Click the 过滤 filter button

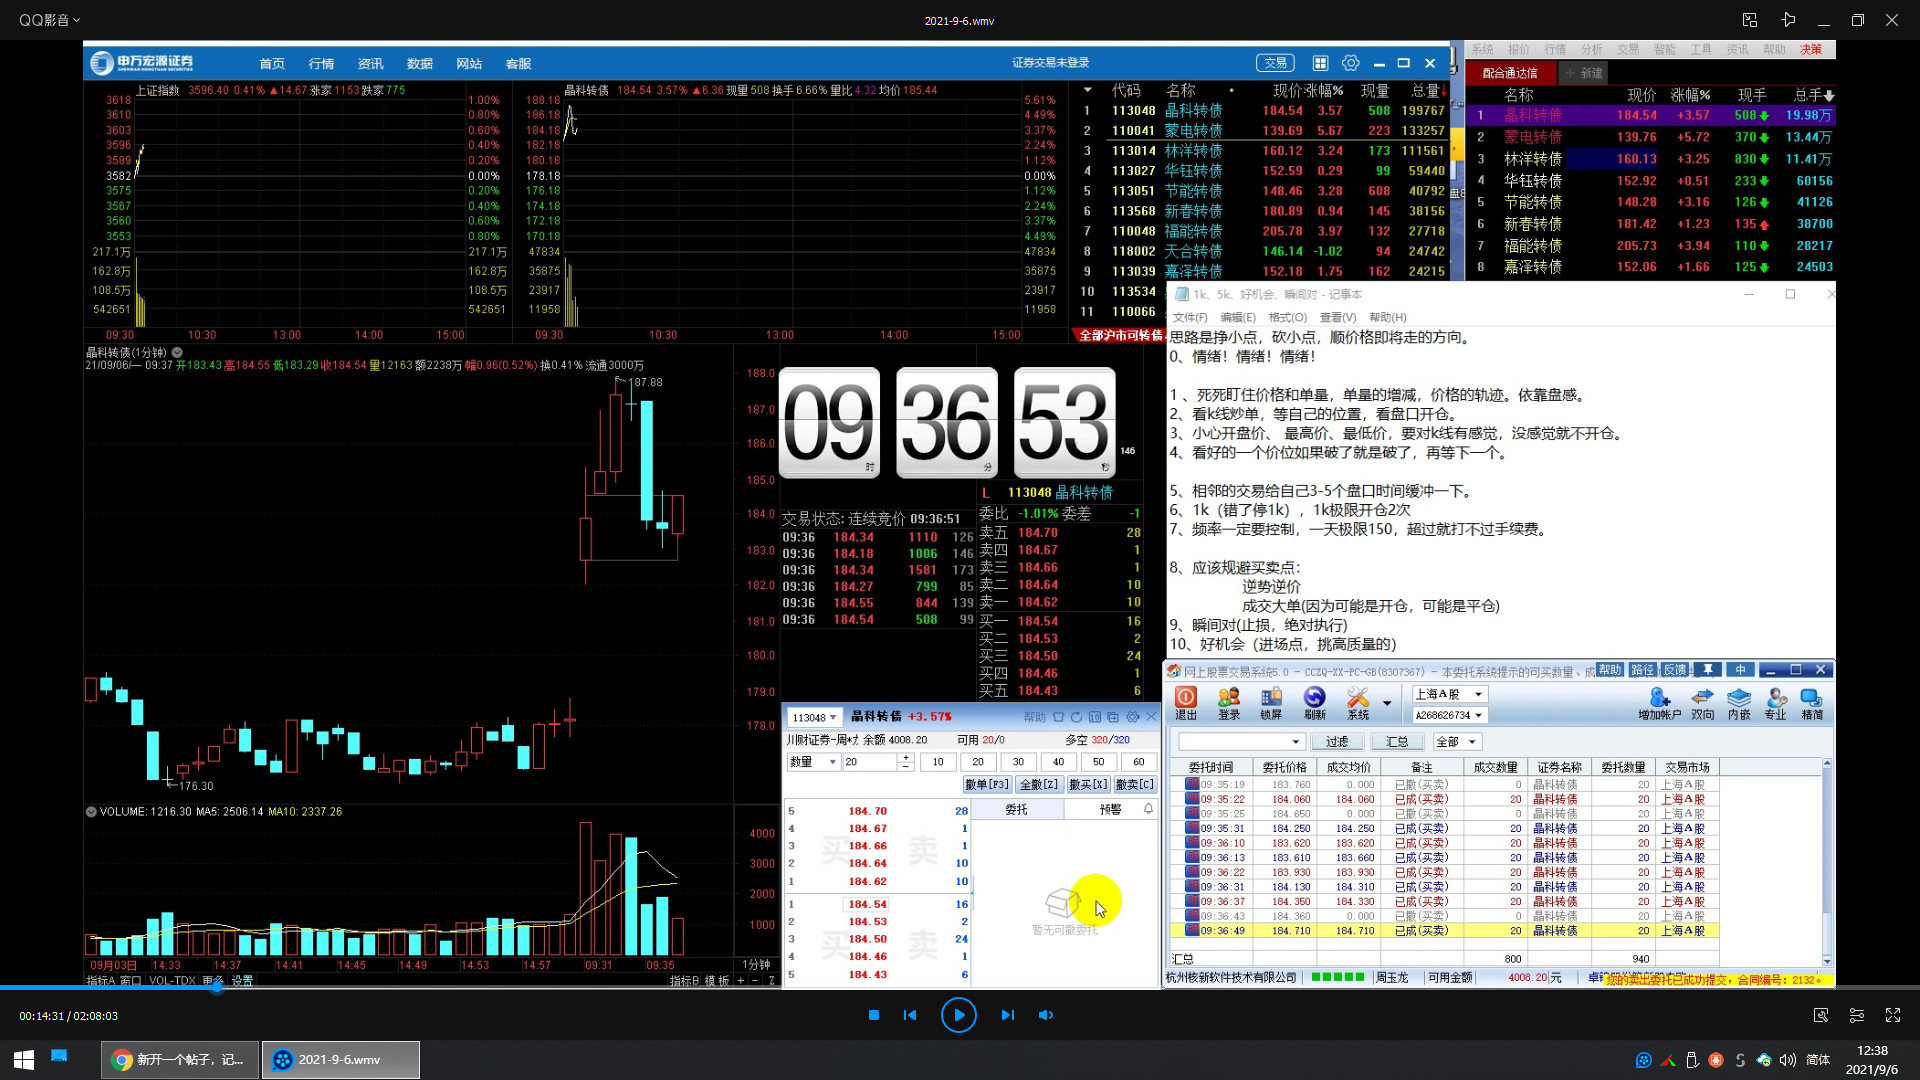tap(1337, 741)
